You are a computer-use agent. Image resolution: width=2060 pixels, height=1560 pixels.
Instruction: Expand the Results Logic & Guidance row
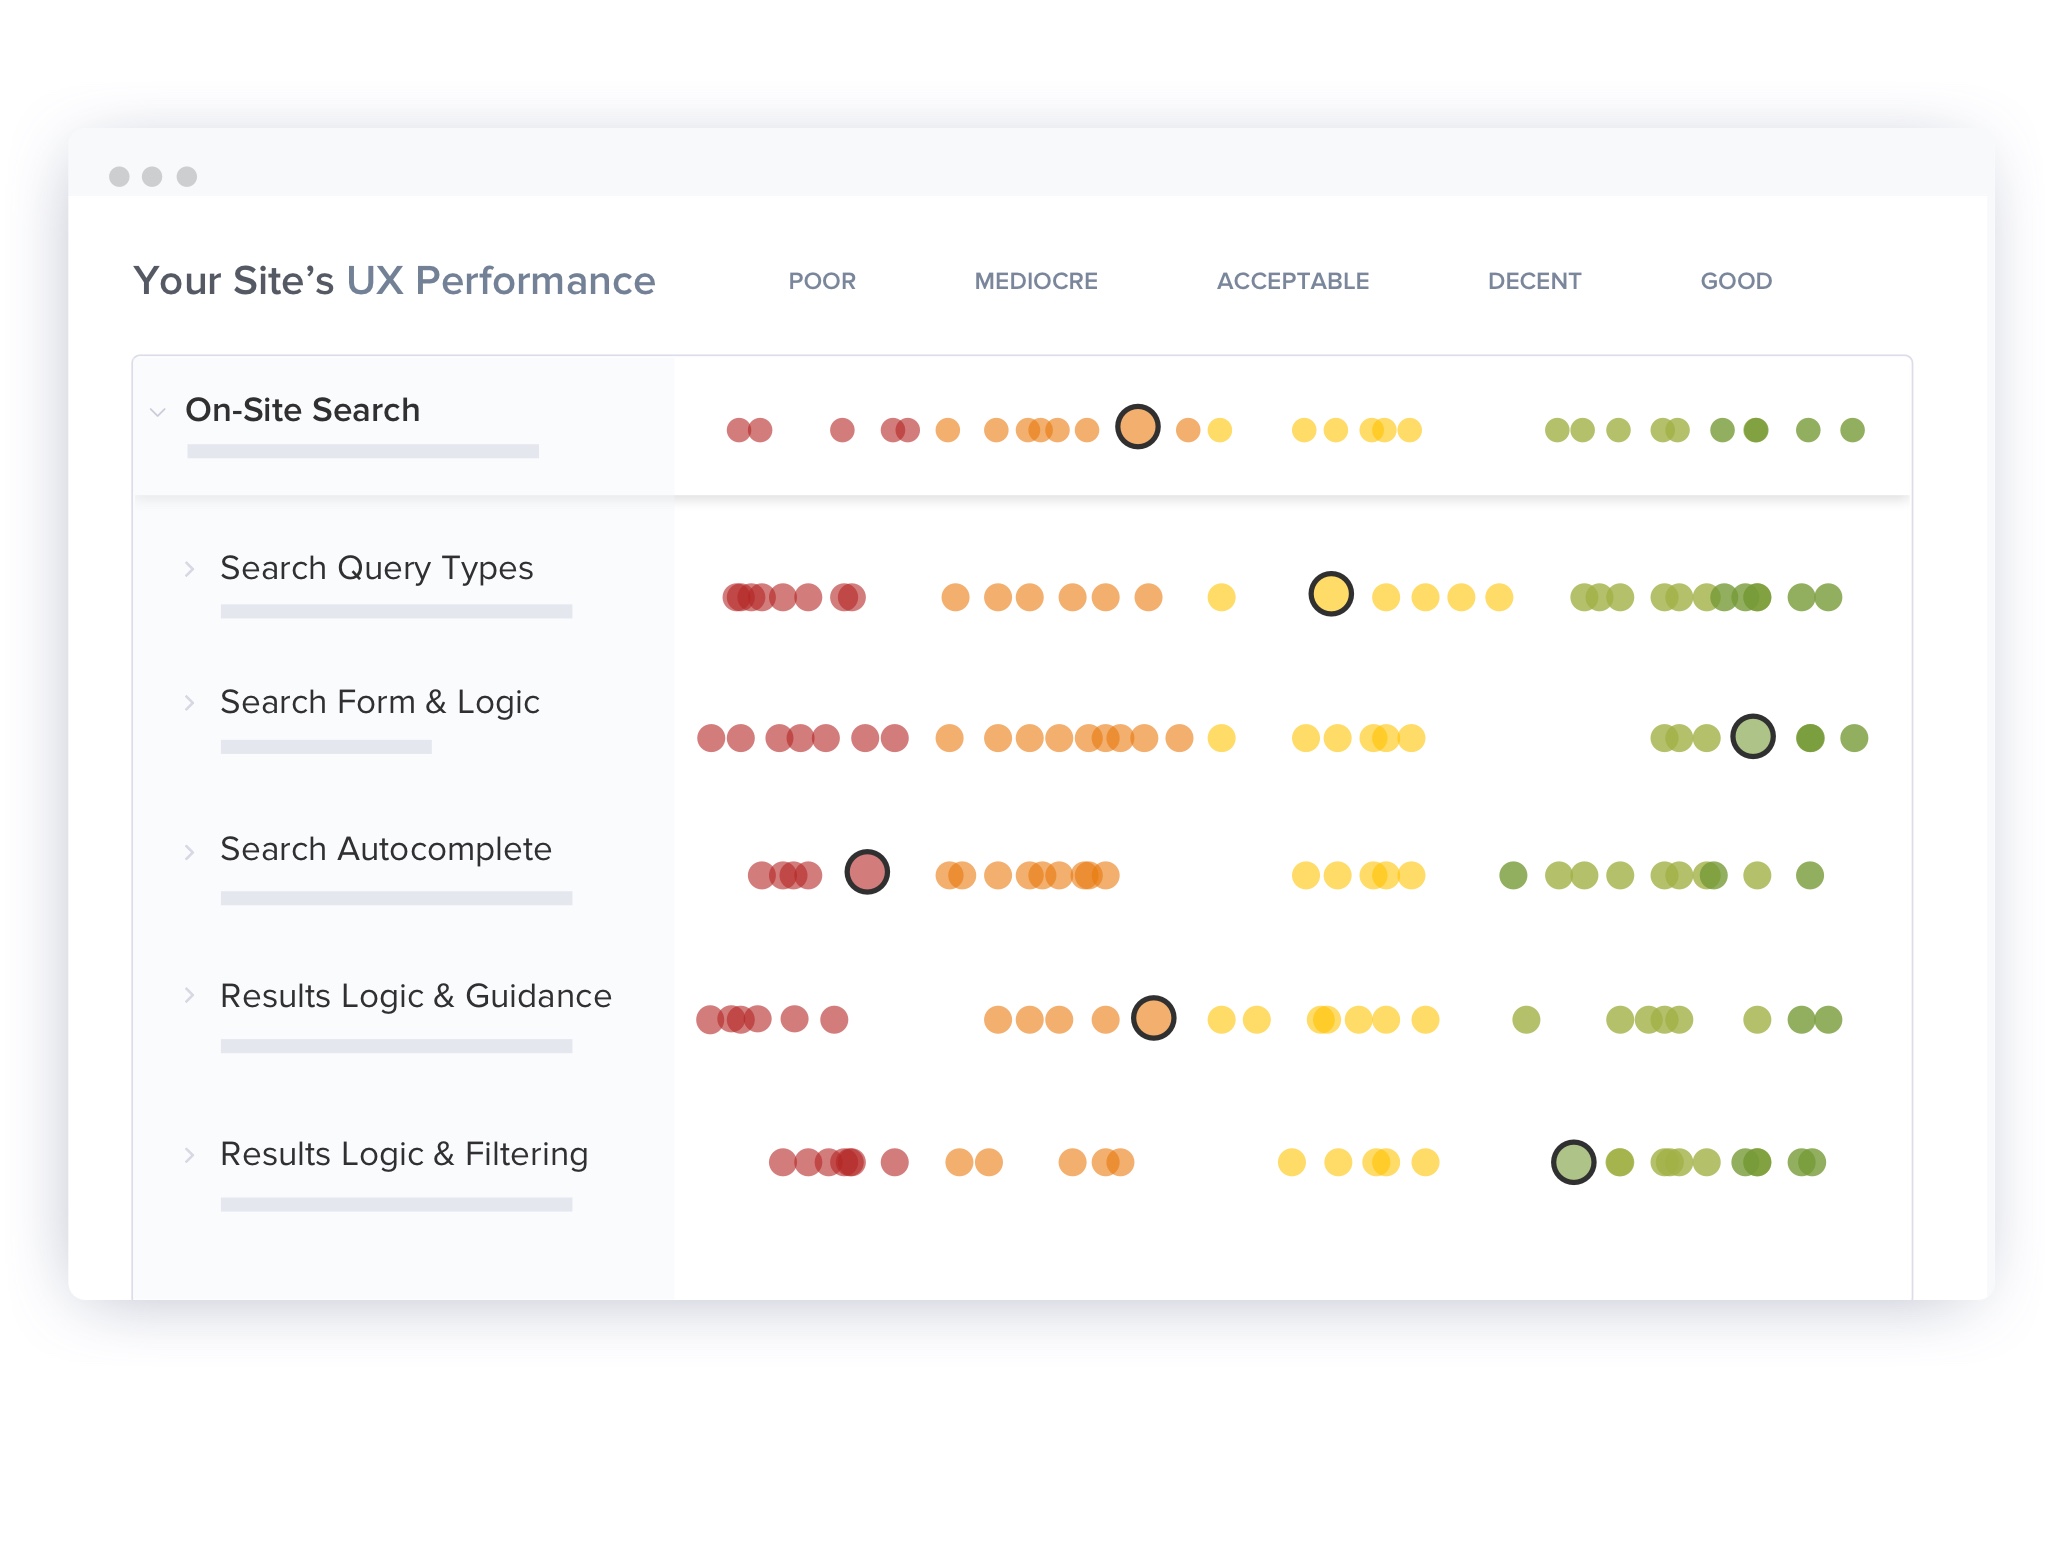[x=189, y=995]
